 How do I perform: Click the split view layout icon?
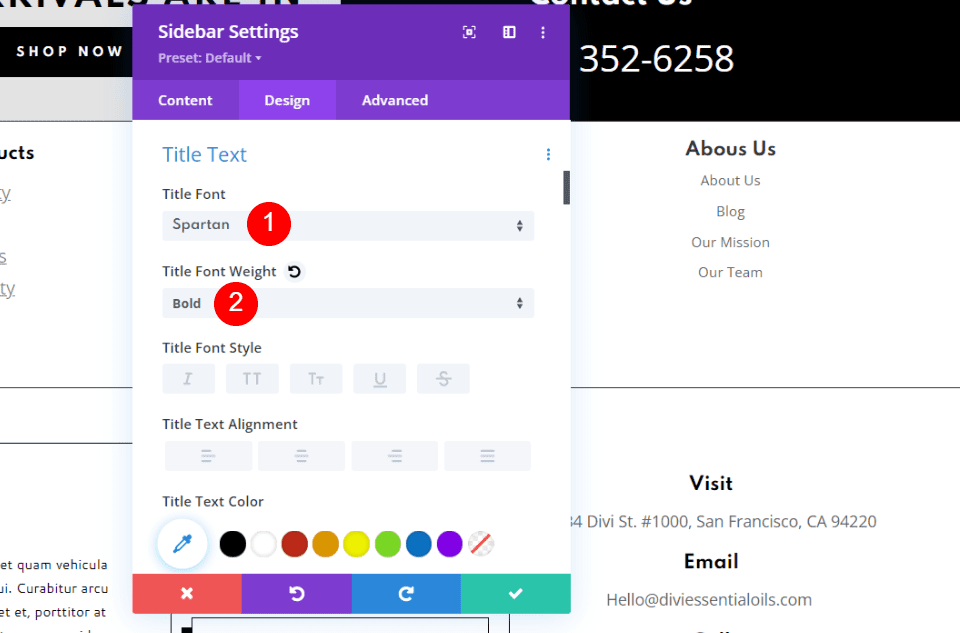(509, 32)
